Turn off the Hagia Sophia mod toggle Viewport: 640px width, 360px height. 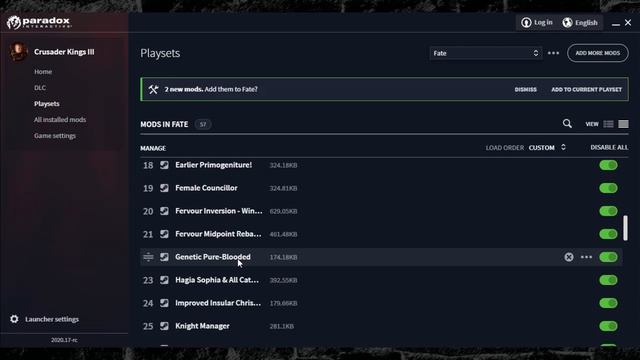coord(608,280)
